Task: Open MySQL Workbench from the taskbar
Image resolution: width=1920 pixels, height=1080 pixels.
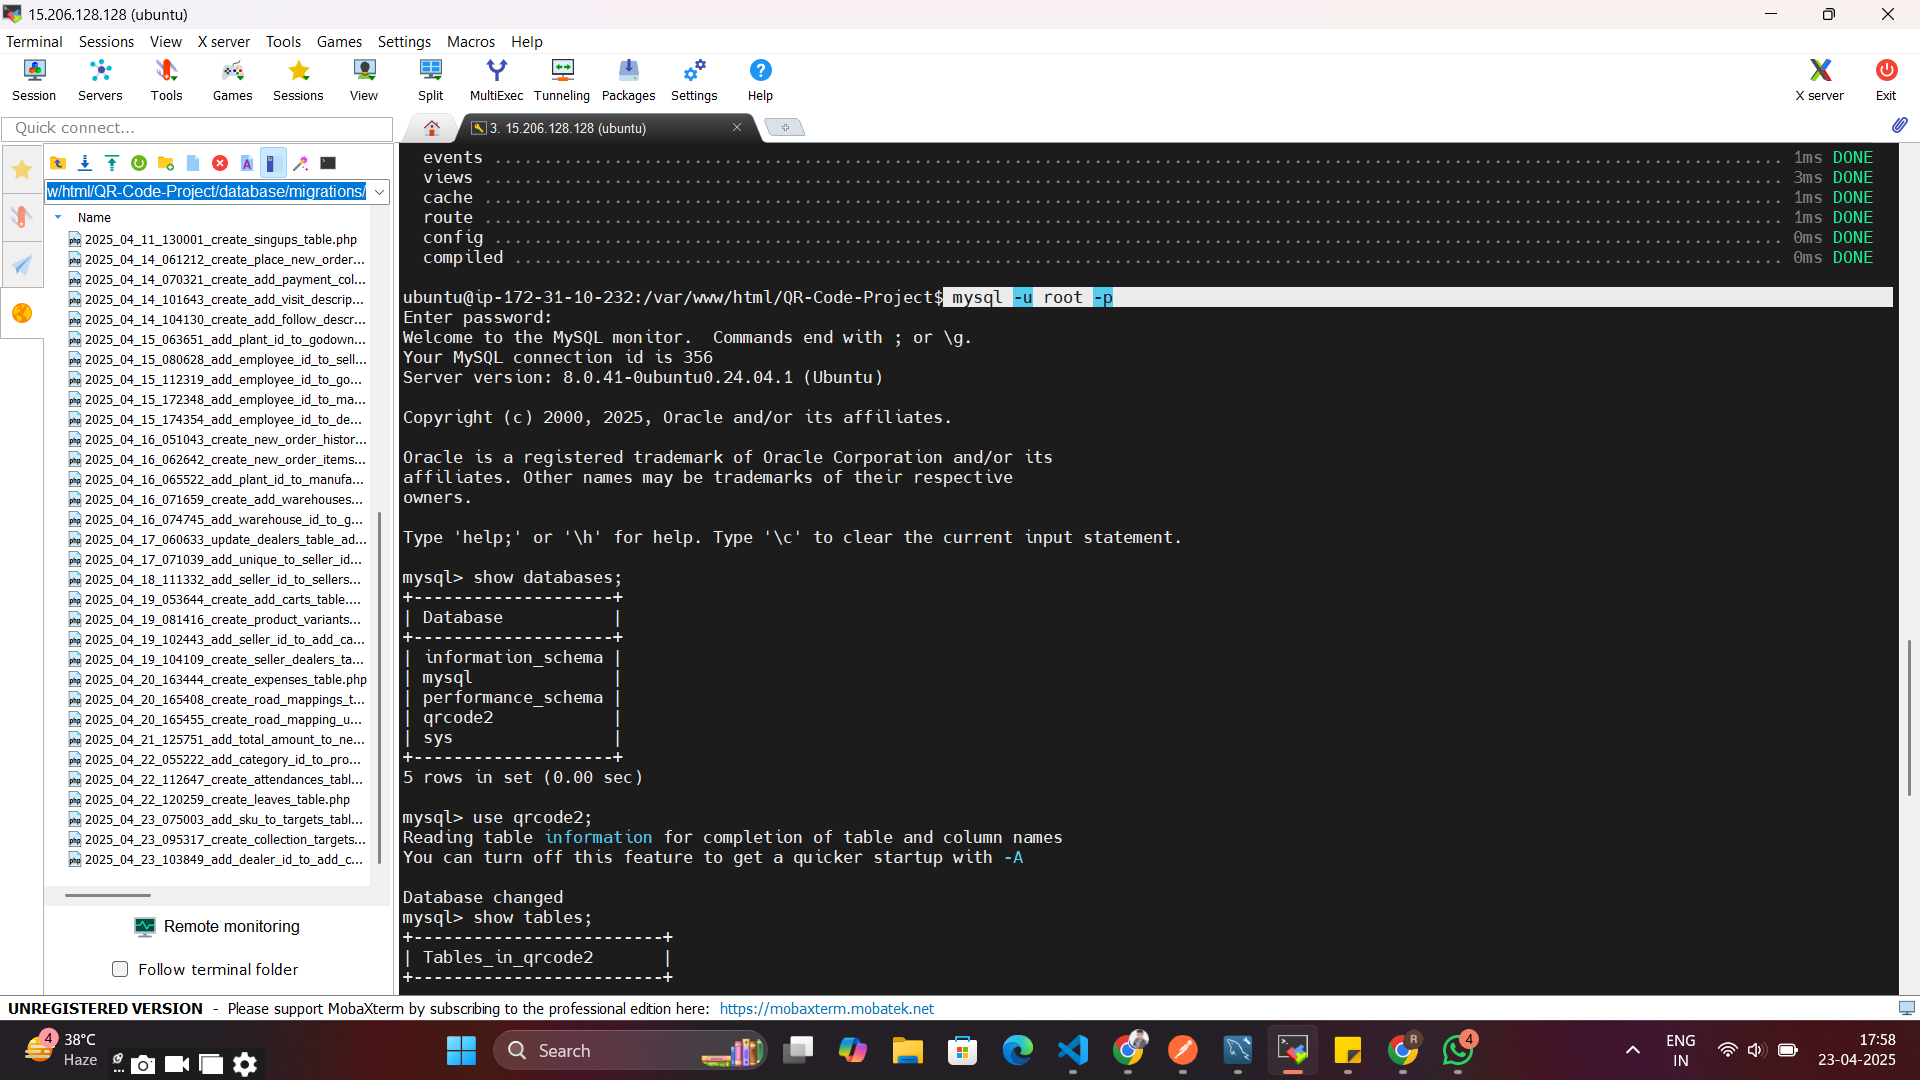Action: point(1238,1050)
